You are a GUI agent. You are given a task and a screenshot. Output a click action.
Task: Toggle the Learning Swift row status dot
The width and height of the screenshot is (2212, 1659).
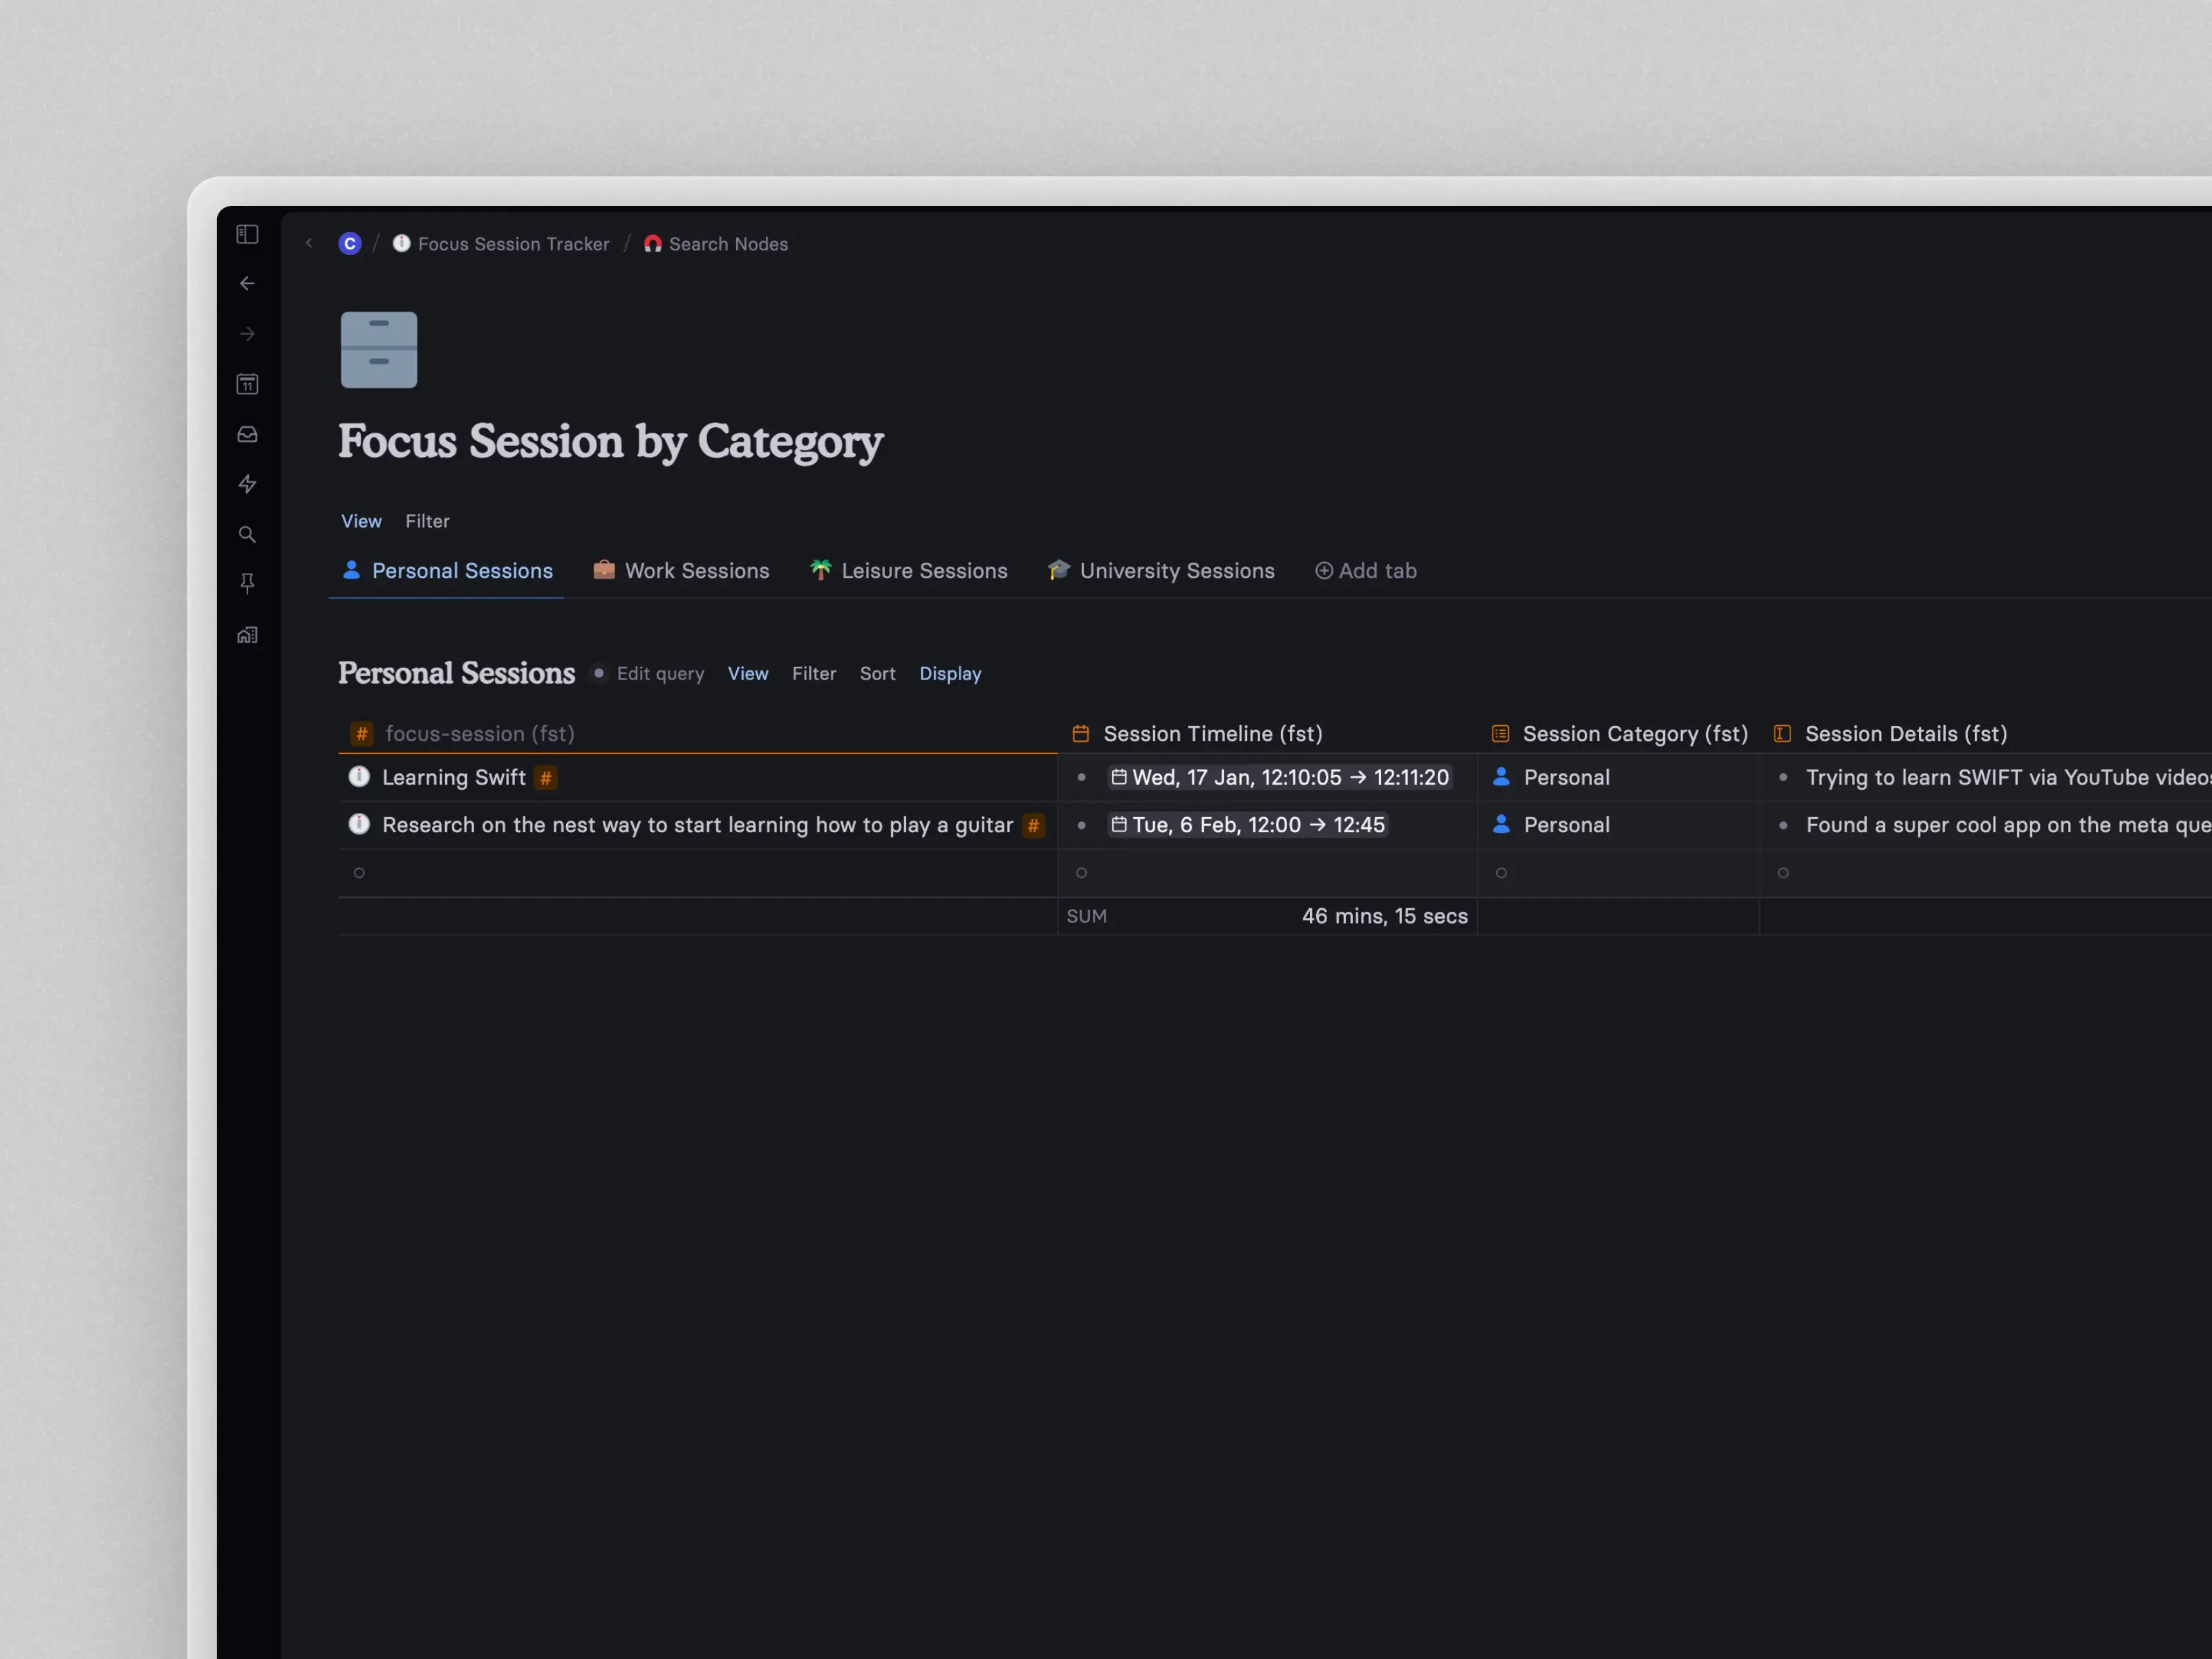tap(361, 777)
